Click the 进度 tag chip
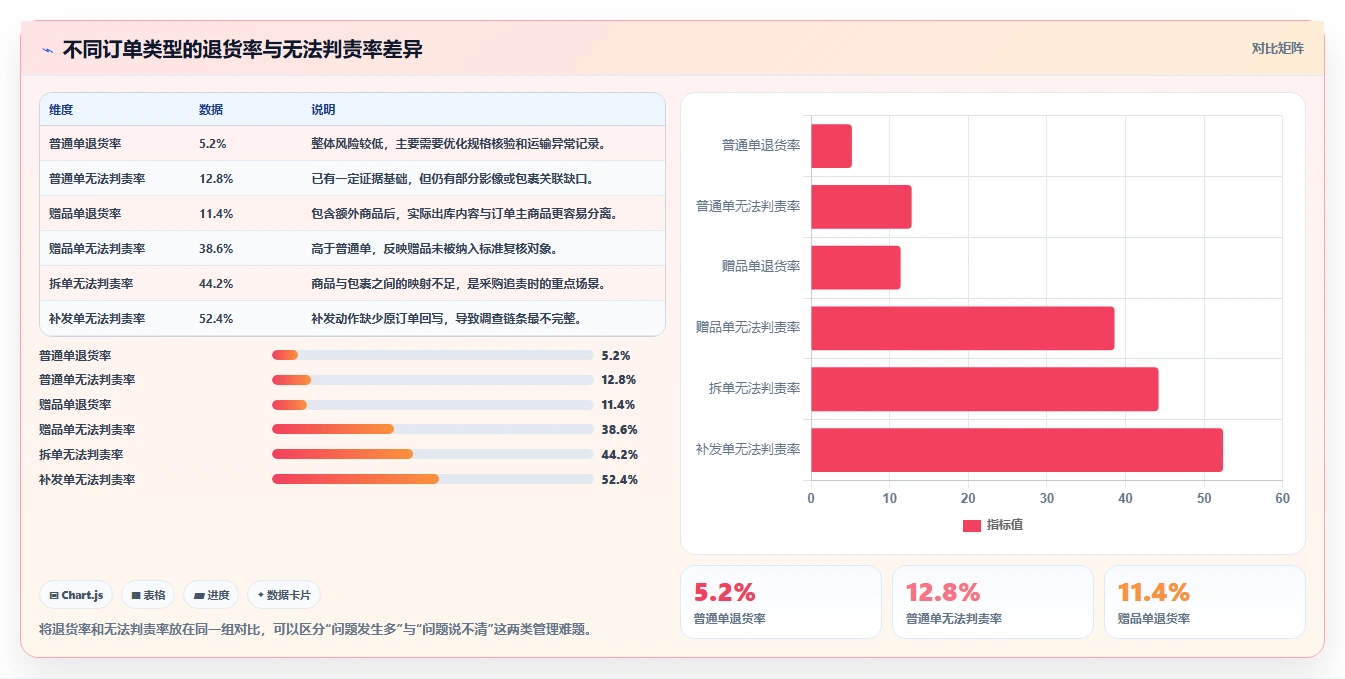Screen dimensions: 1345x679 coord(211,595)
